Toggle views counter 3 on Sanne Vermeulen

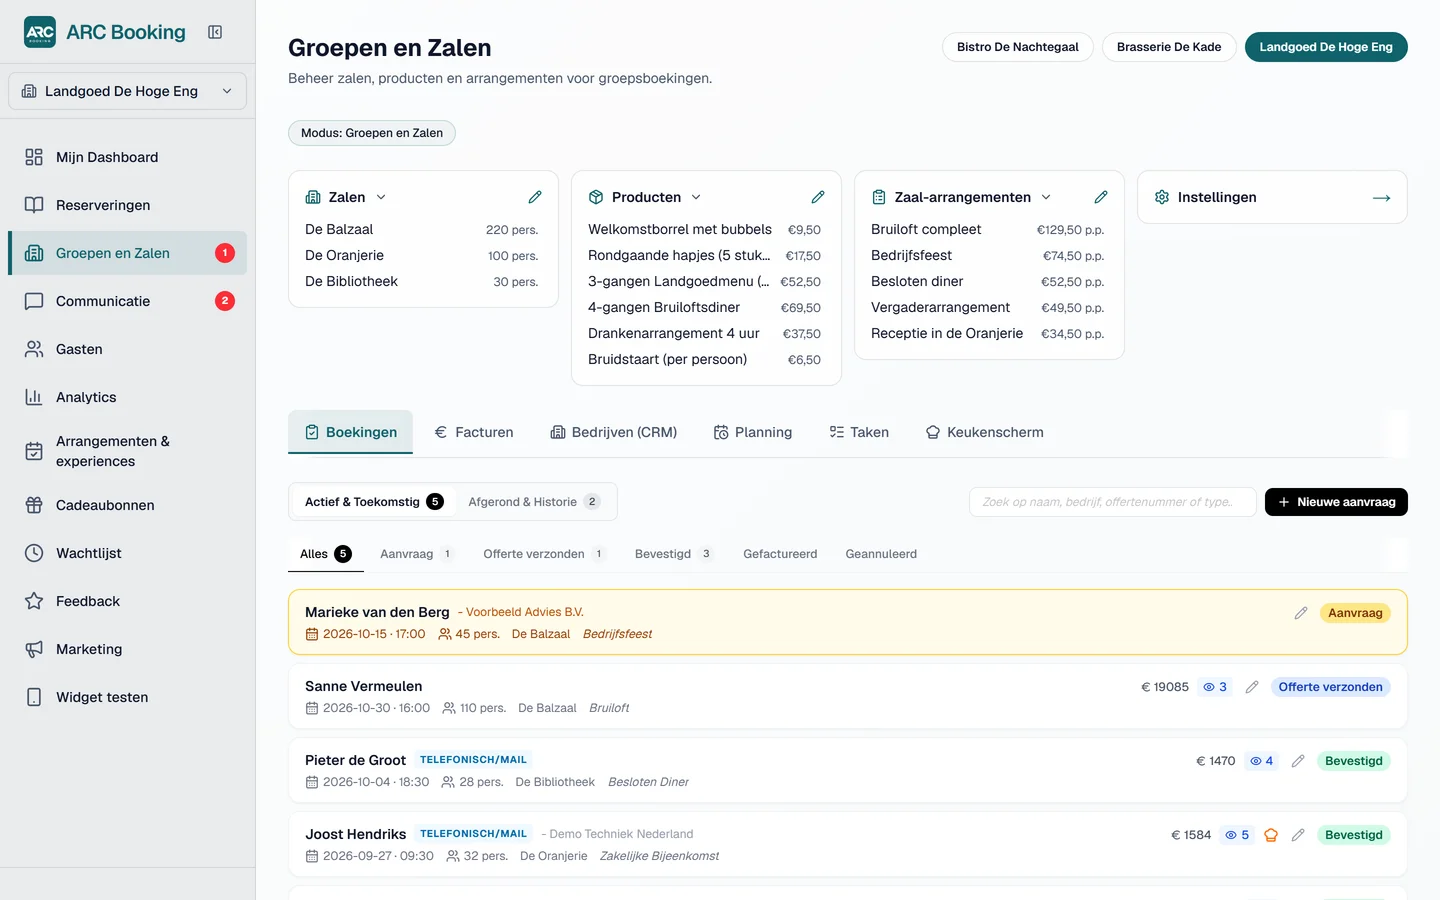[x=1215, y=687]
